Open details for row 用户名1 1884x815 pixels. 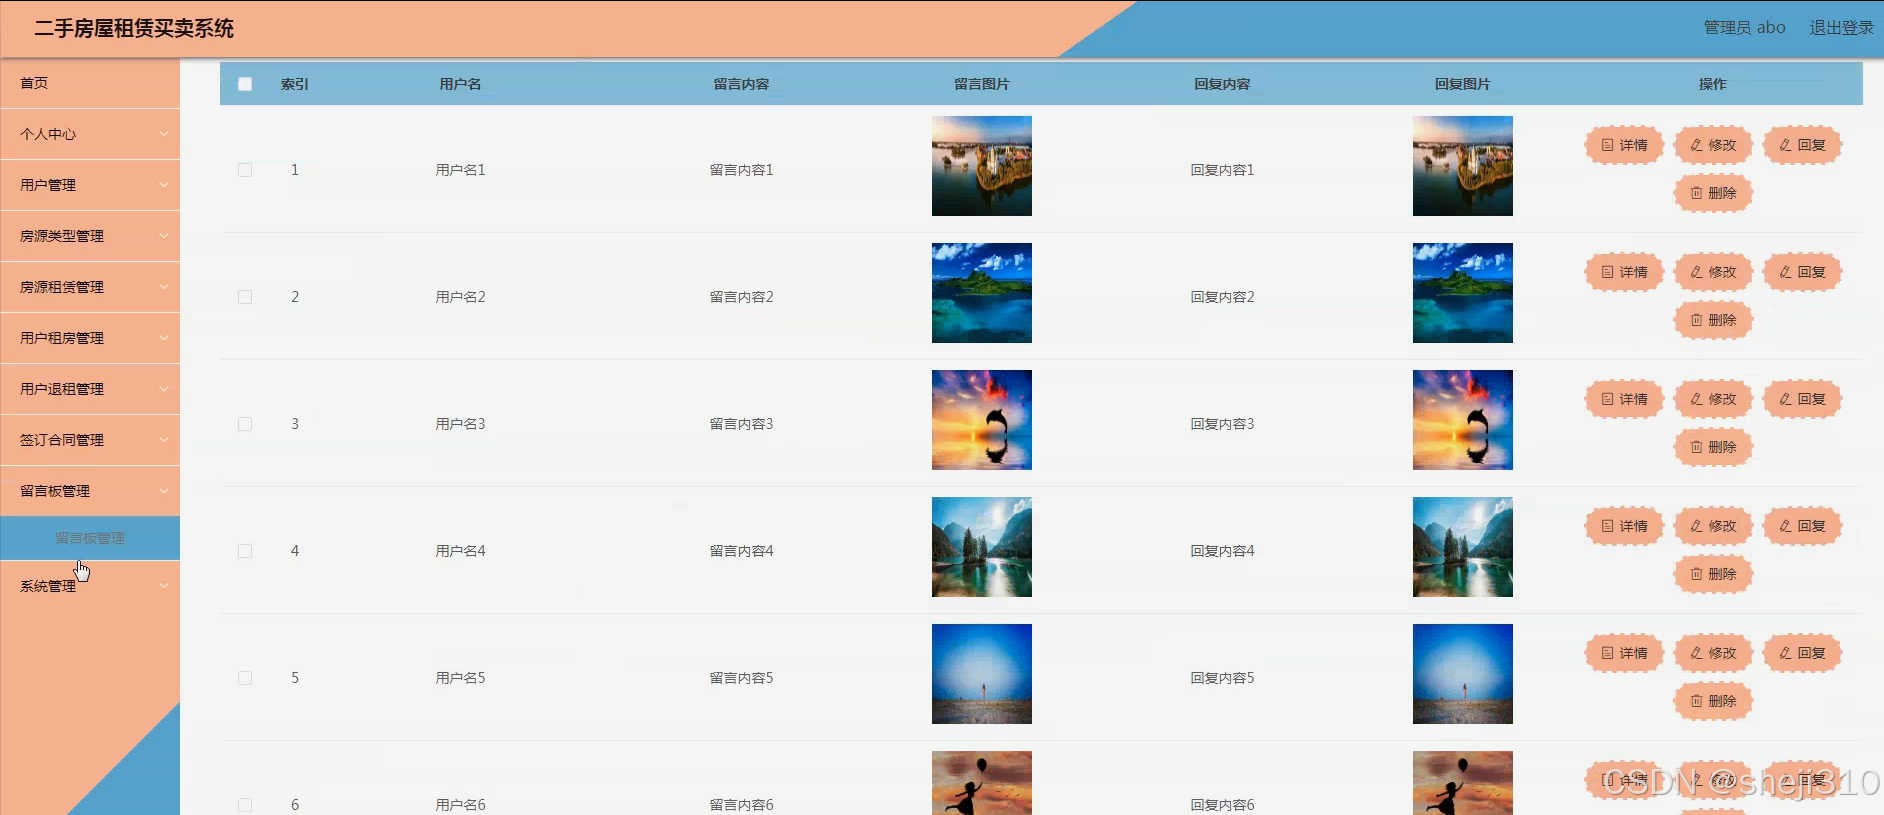[1624, 145]
